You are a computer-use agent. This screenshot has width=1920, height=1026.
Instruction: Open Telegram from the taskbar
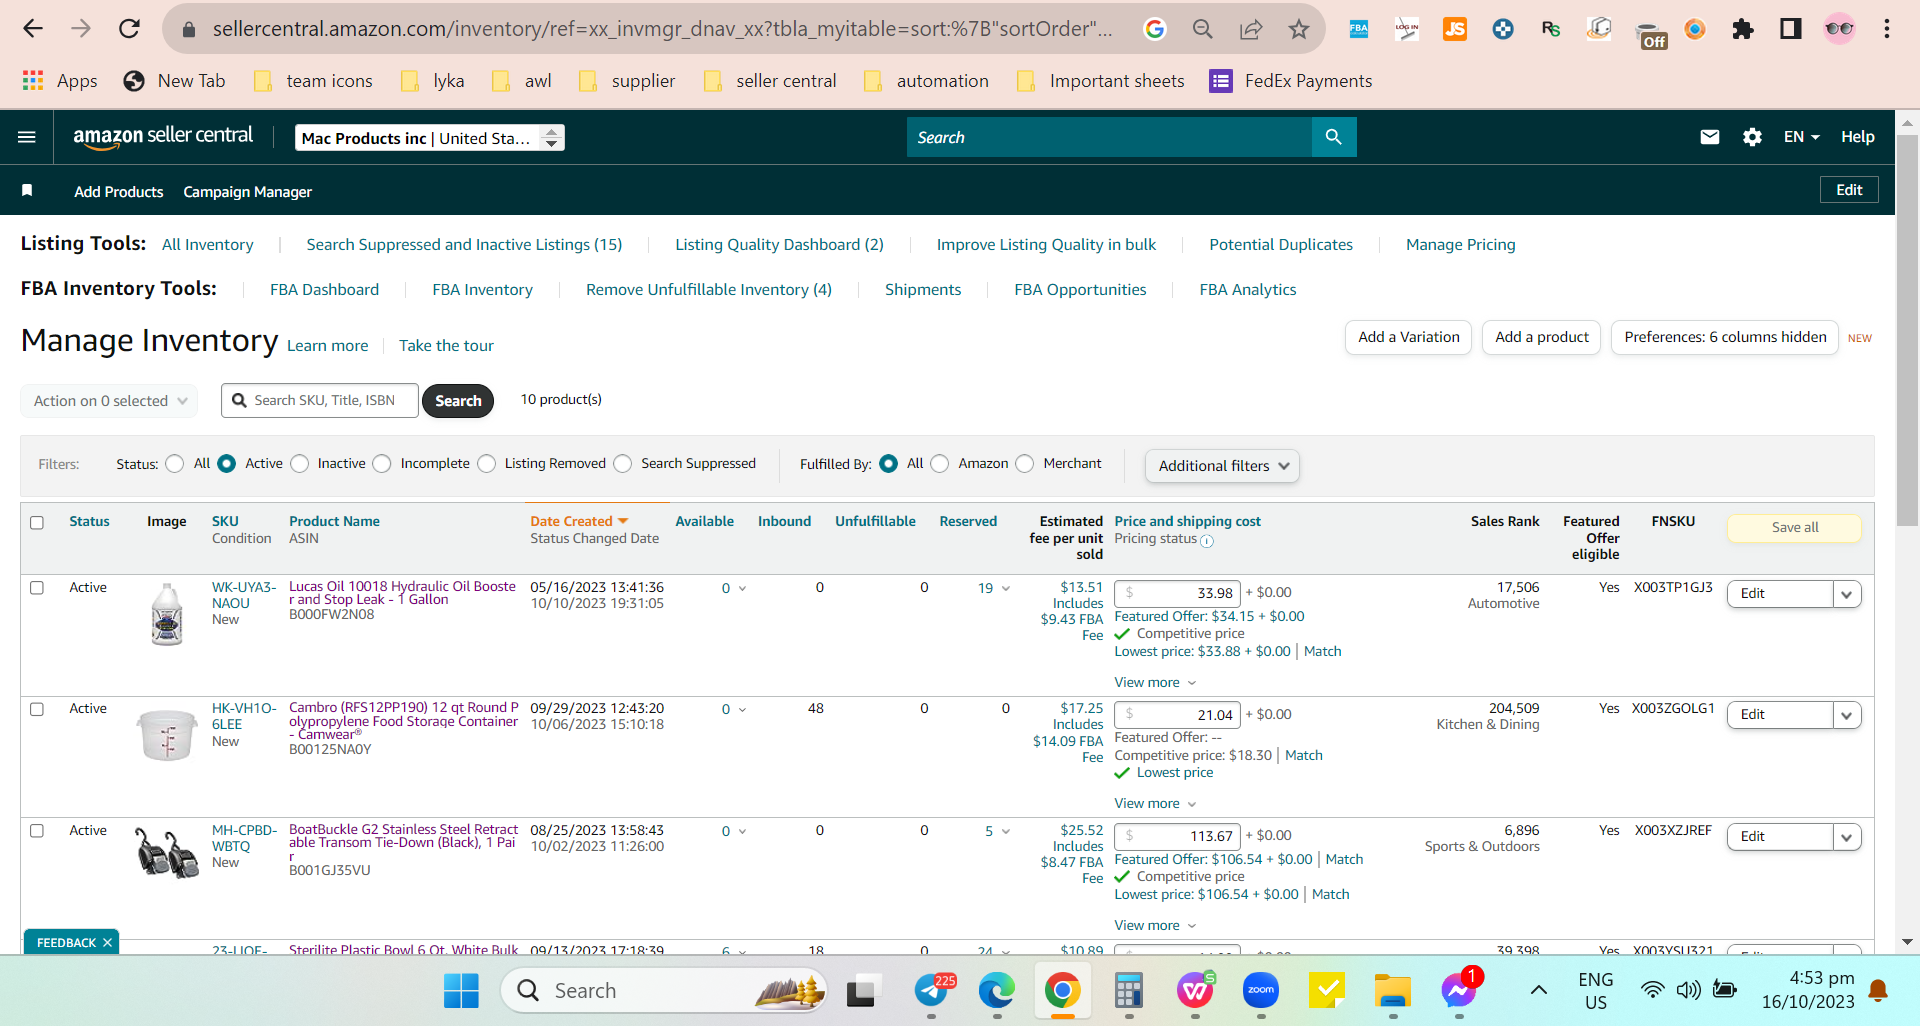933,991
